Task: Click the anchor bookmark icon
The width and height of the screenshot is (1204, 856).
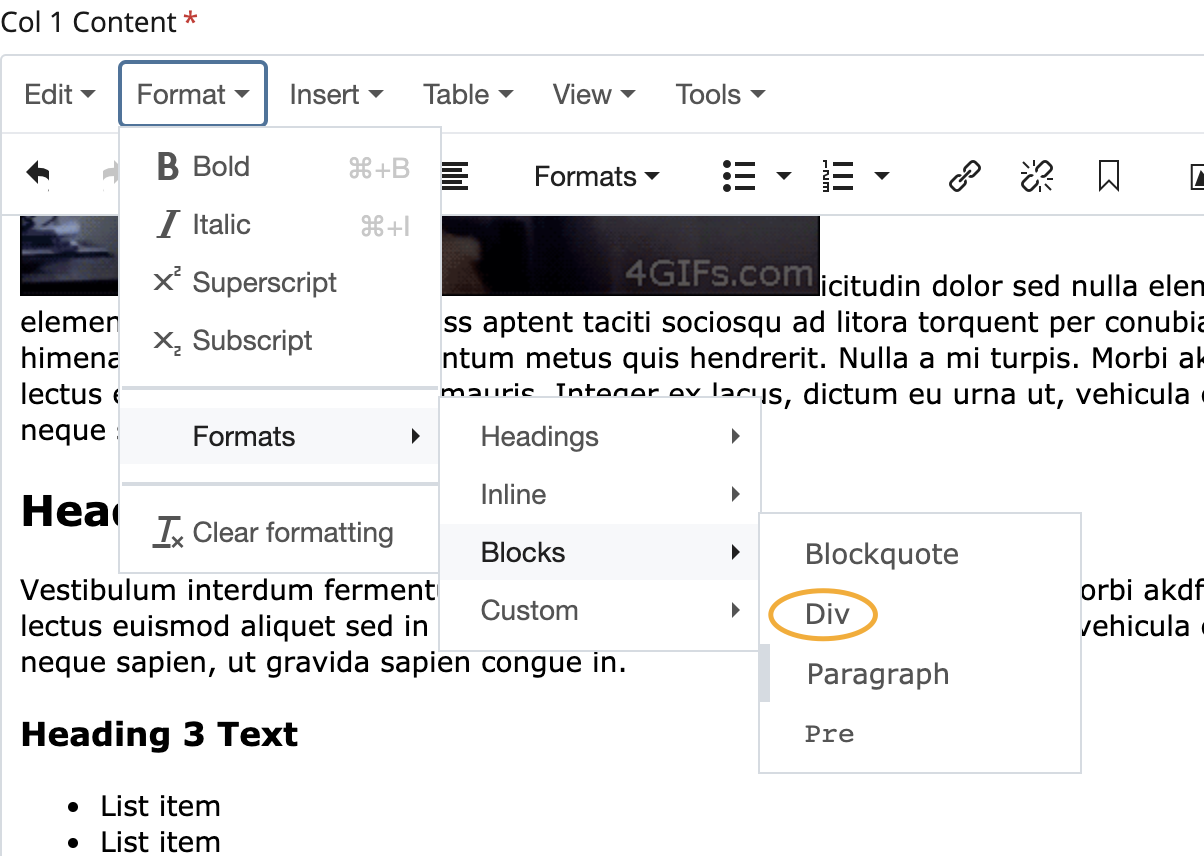Action: click(1108, 177)
